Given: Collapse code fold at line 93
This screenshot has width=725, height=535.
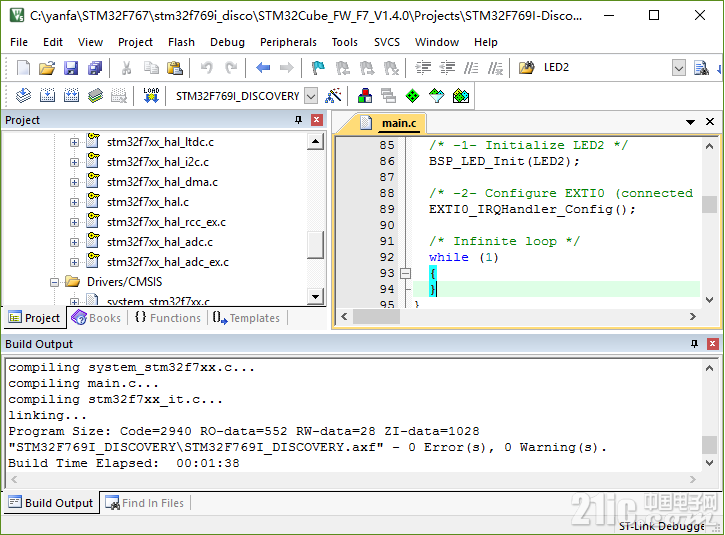Looking at the screenshot, I should tap(406, 273).
